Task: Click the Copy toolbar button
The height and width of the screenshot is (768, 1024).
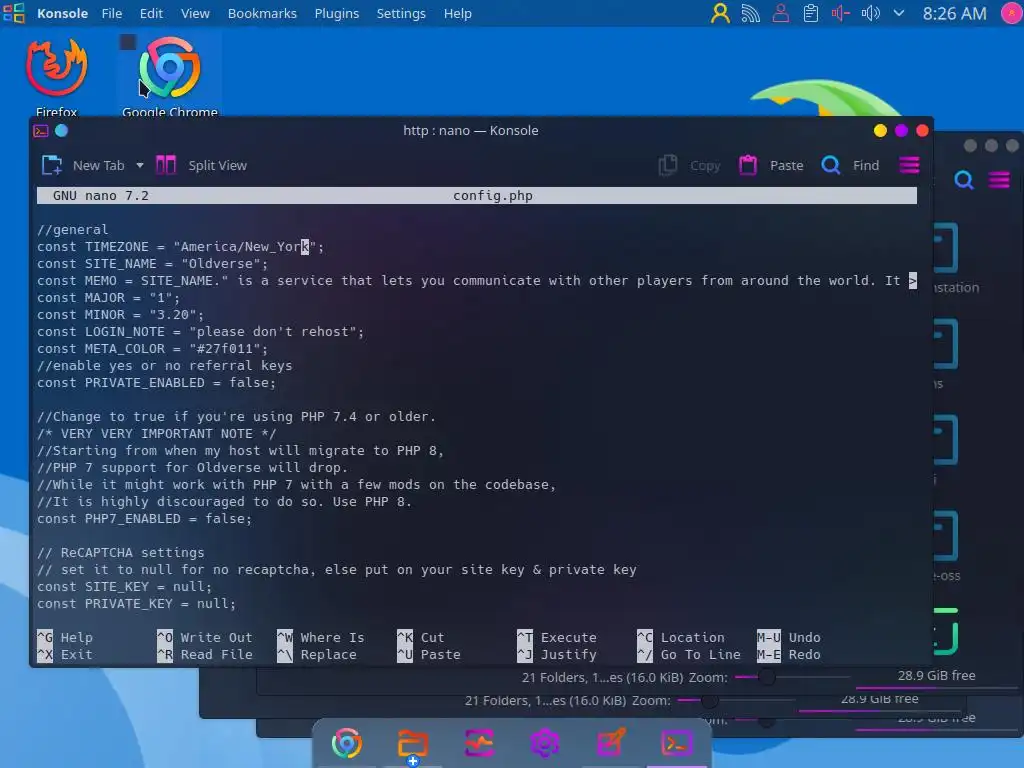Action: click(690, 165)
